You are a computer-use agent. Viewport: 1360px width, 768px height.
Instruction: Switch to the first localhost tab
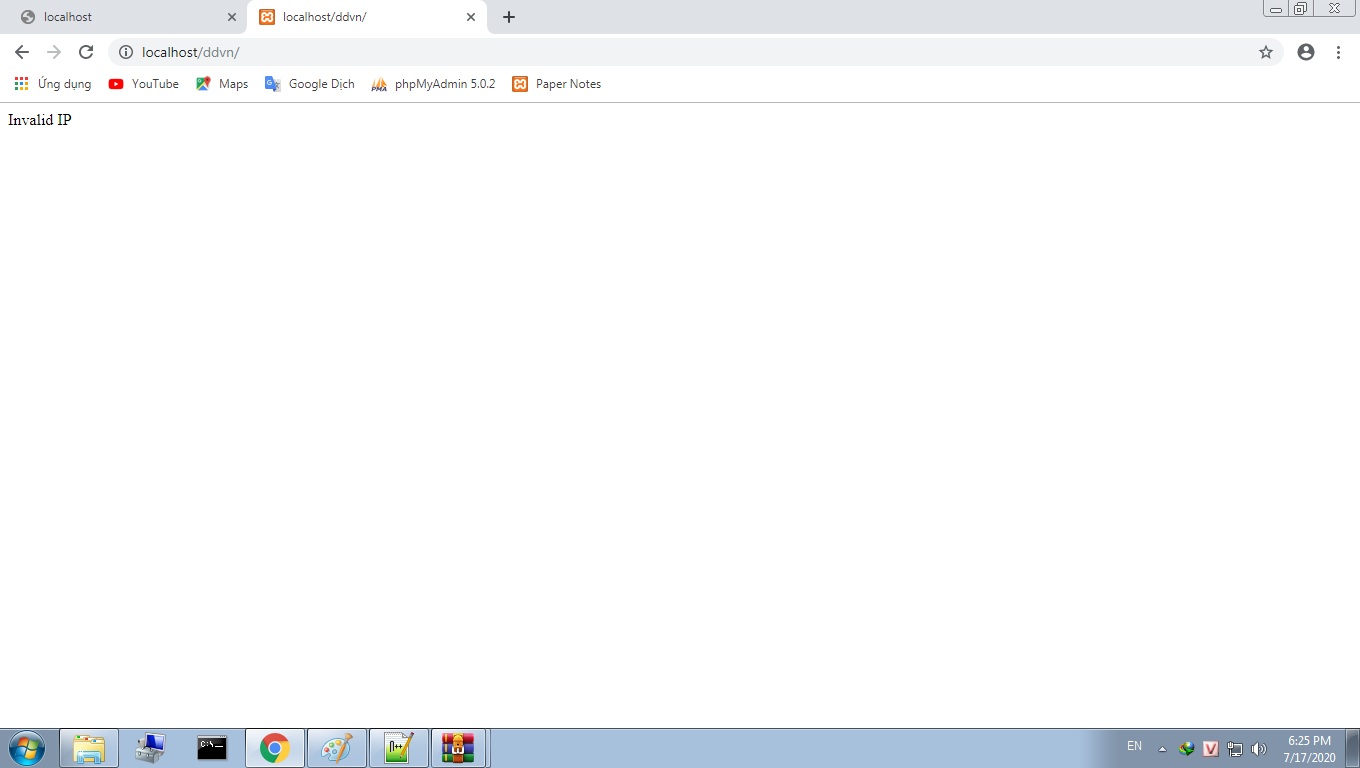(x=120, y=17)
